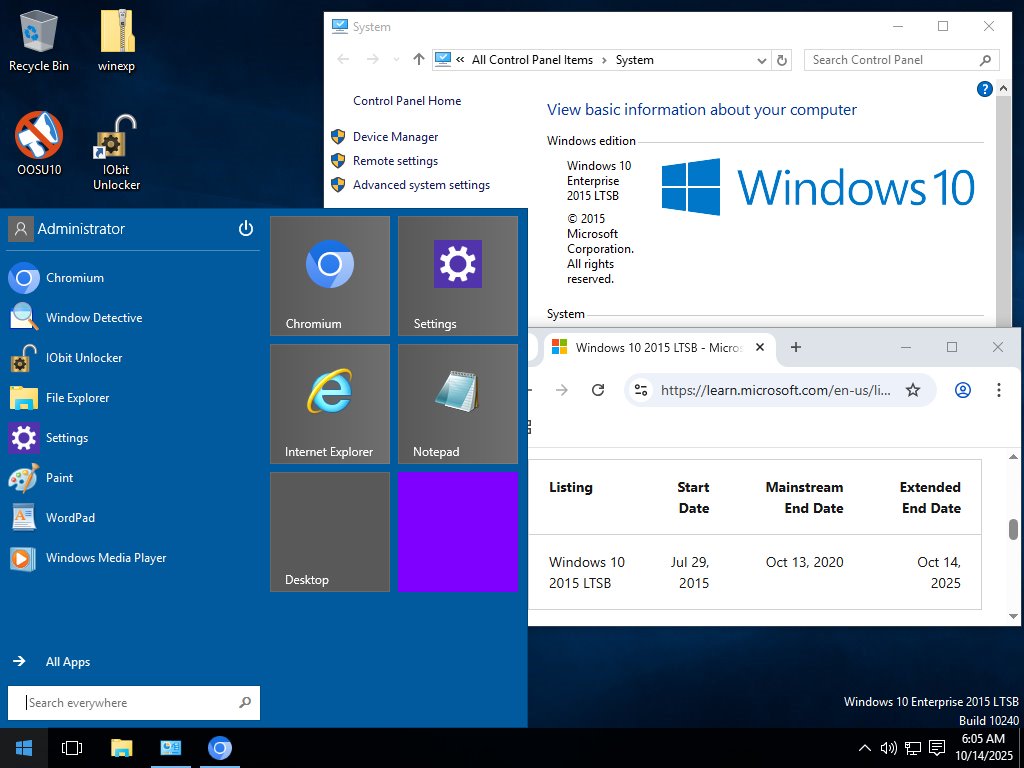Expand the address bar history dropdown
This screenshot has width=1024, height=768.
[761, 60]
